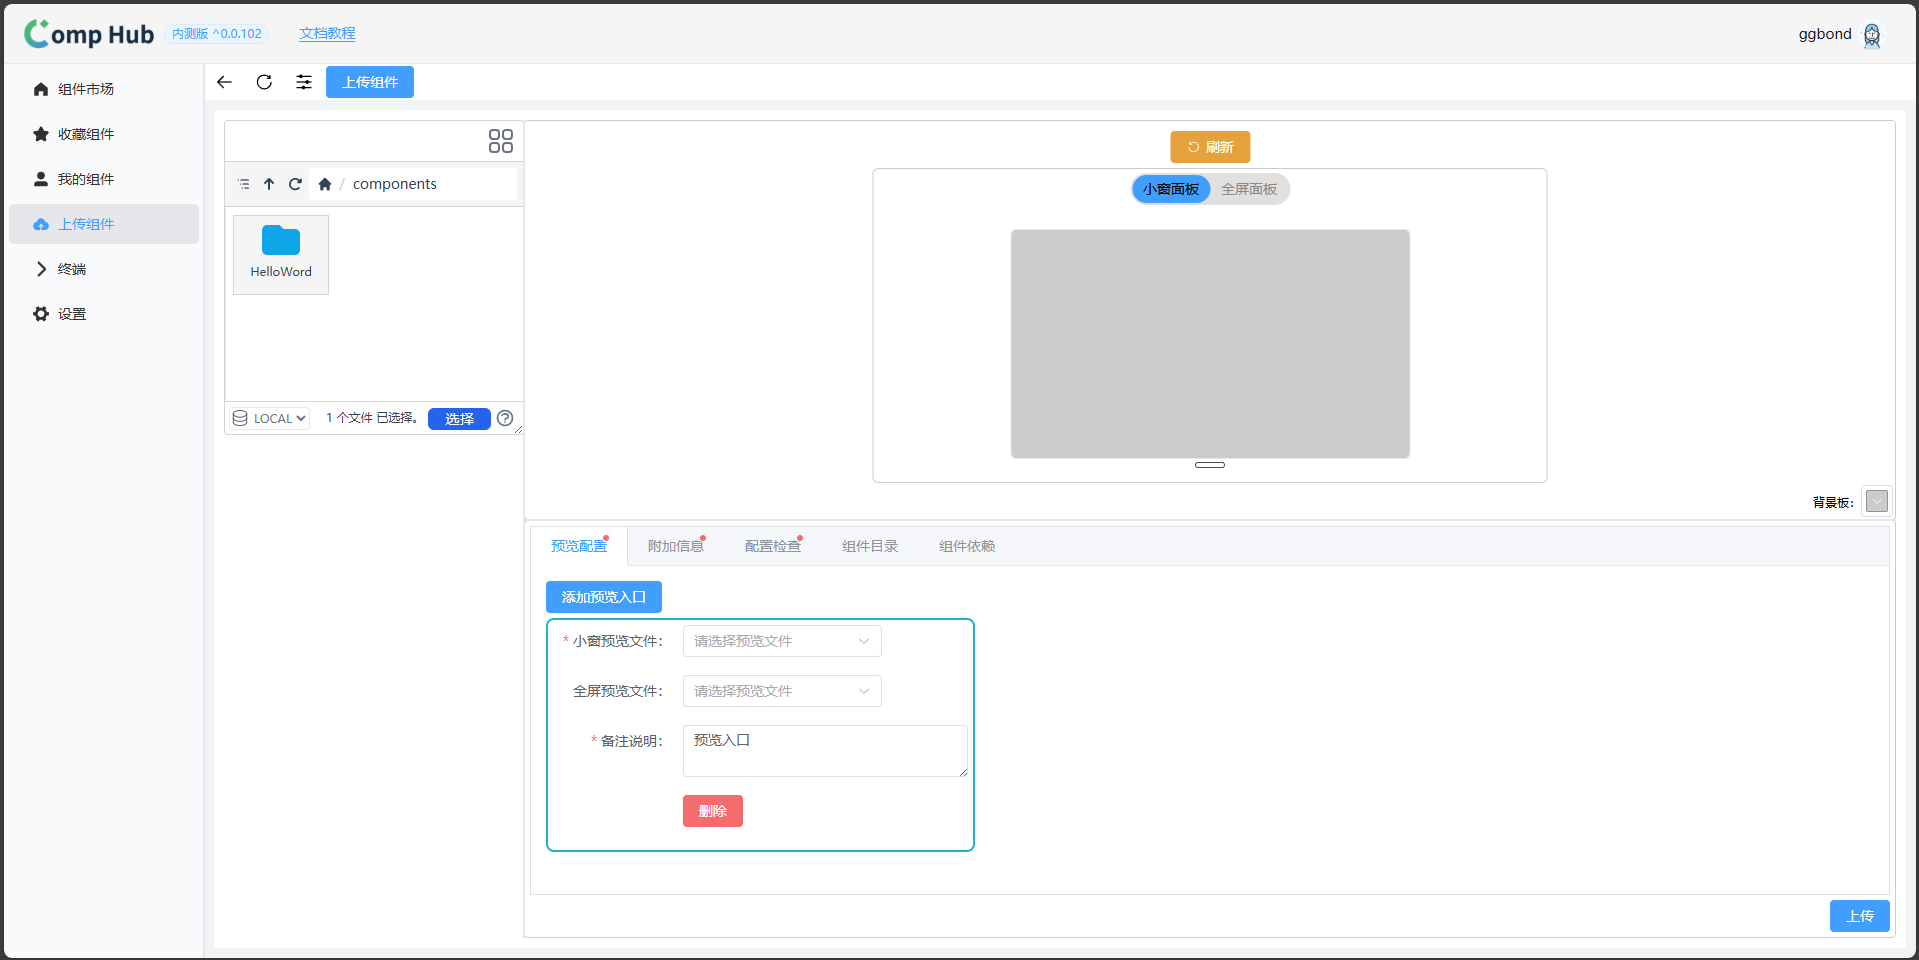This screenshot has width=1919, height=960.
Task: Select the HelloWord folder
Action: click(281, 254)
